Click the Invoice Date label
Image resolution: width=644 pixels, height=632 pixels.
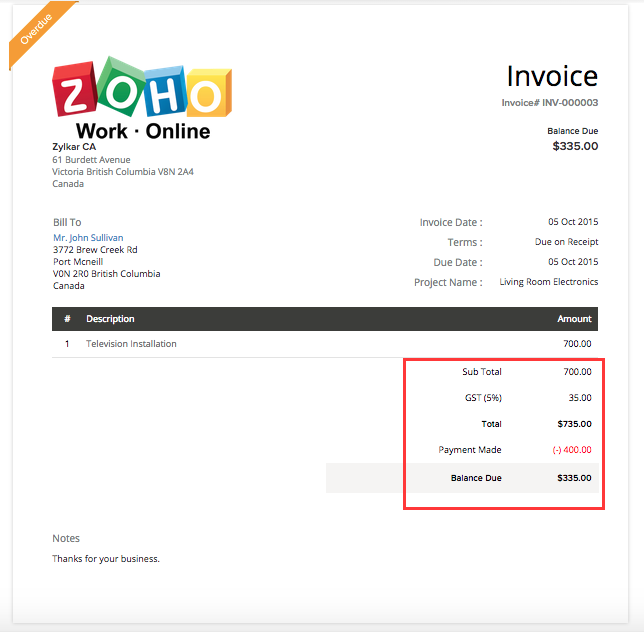(451, 223)
